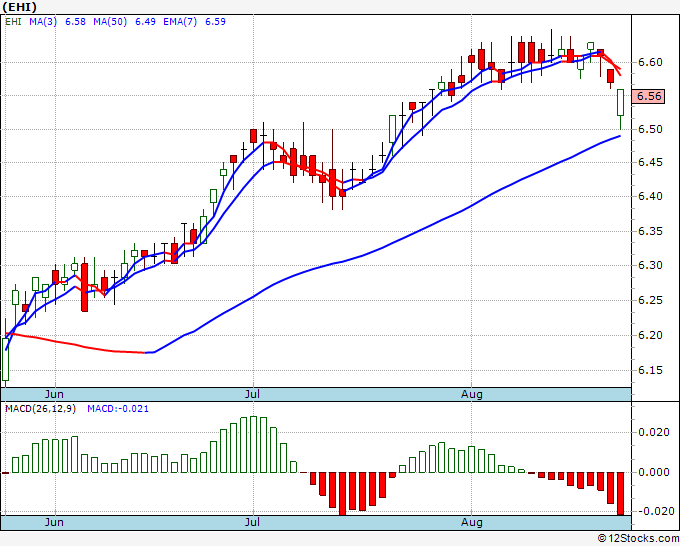
Task: Click the 0.000 MACD axis label
Action: pos(654,472)
